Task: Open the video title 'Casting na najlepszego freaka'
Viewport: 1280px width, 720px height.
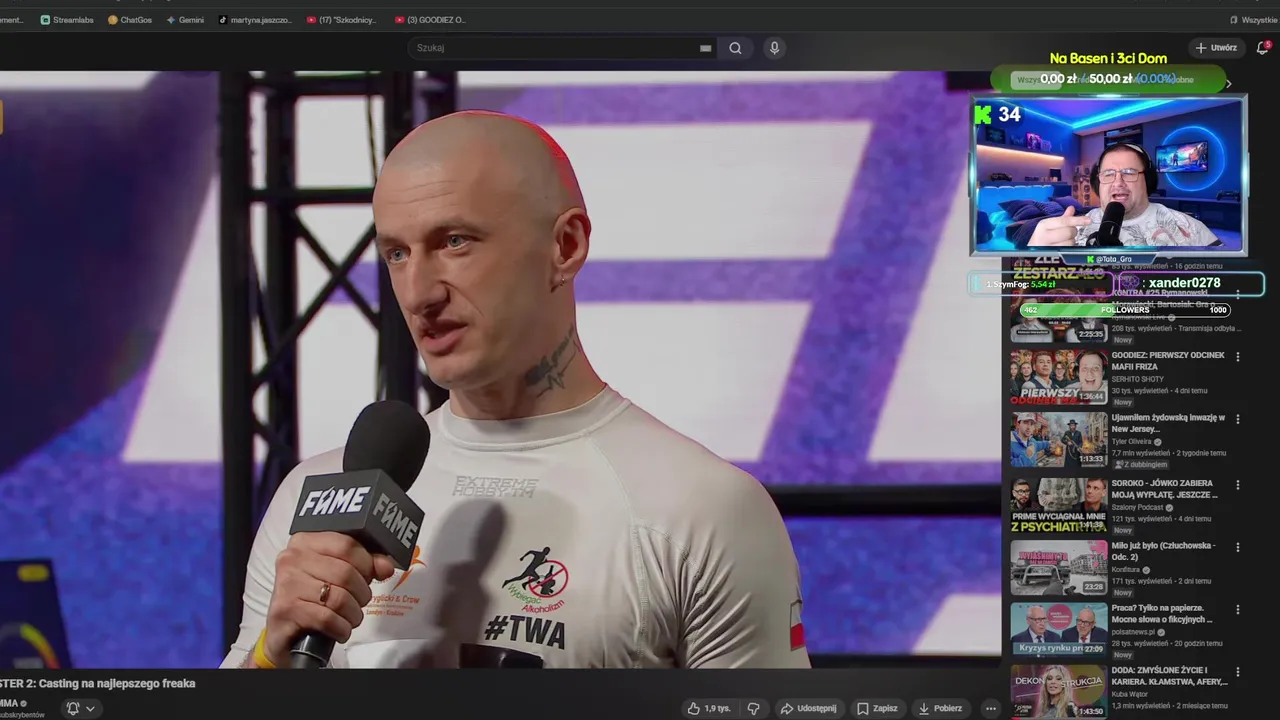Action: point(98,684)
